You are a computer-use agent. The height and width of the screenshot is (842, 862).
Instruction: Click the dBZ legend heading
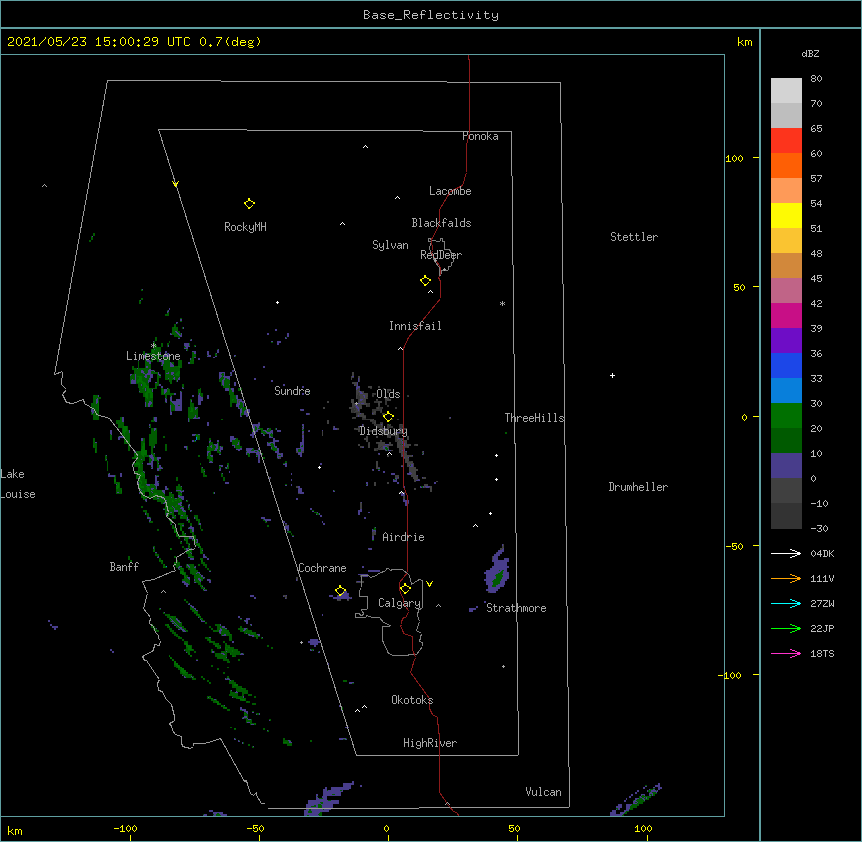coord(810,53)
